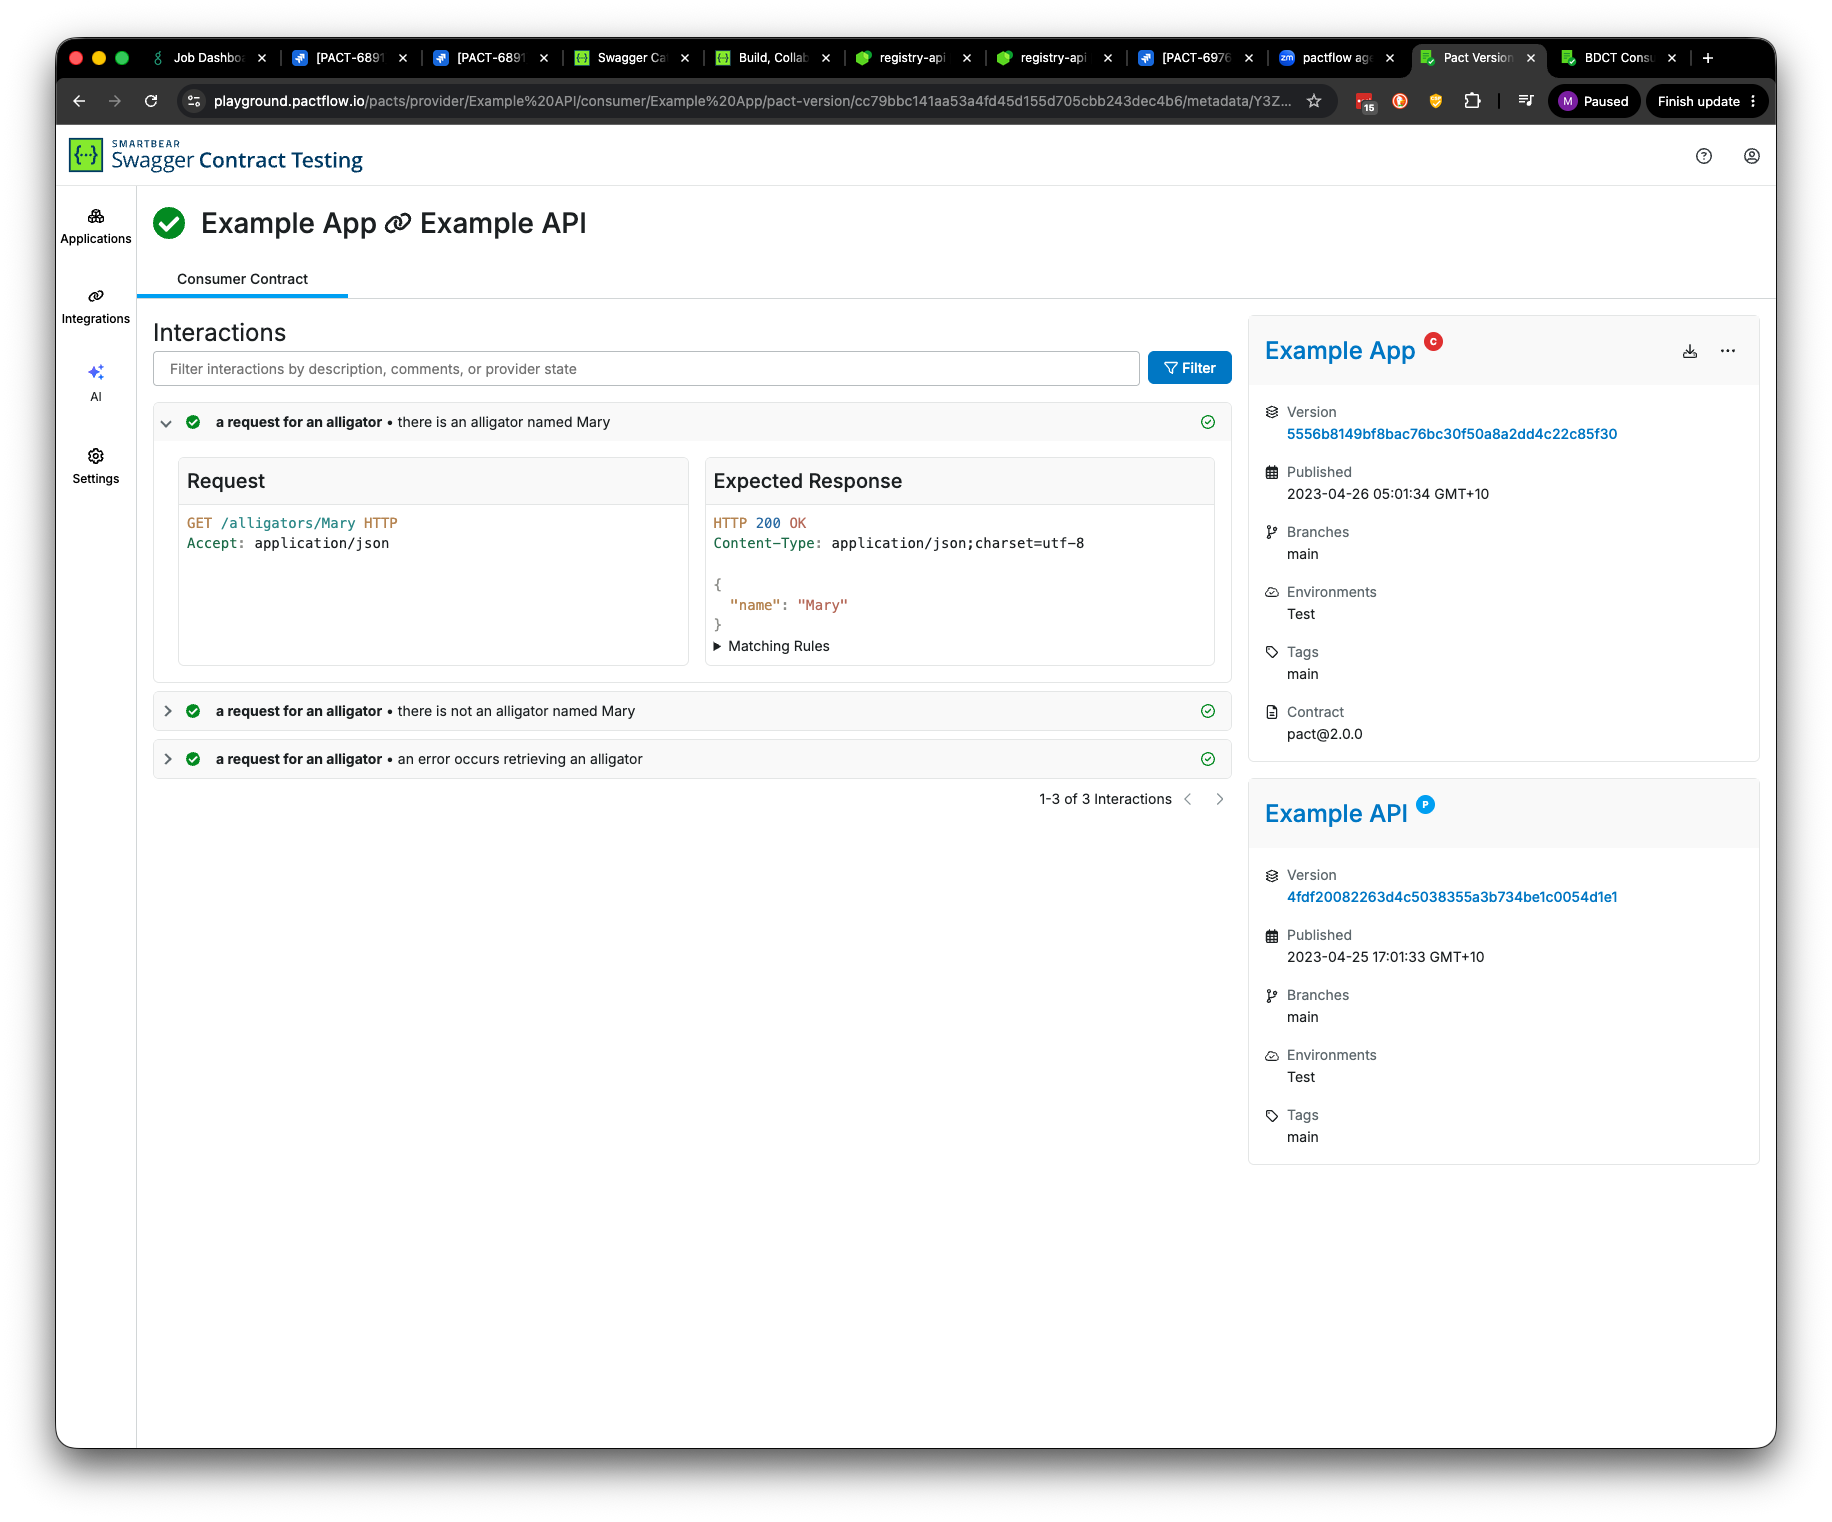The width and height of the screenshot is (1832, 1522).
Task: Switch to the Job Dashboard browser tab
Action: (x=209, y=58)
